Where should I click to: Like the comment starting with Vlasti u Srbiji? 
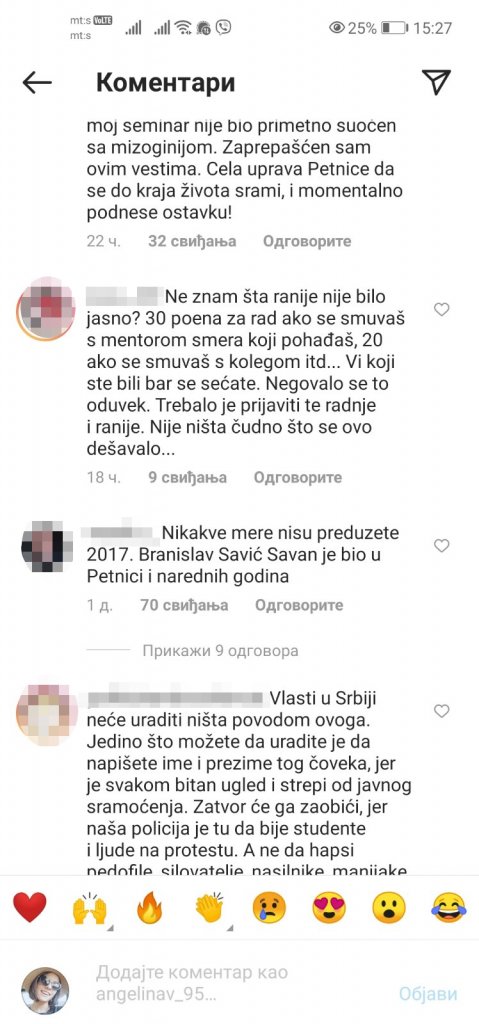442,711
